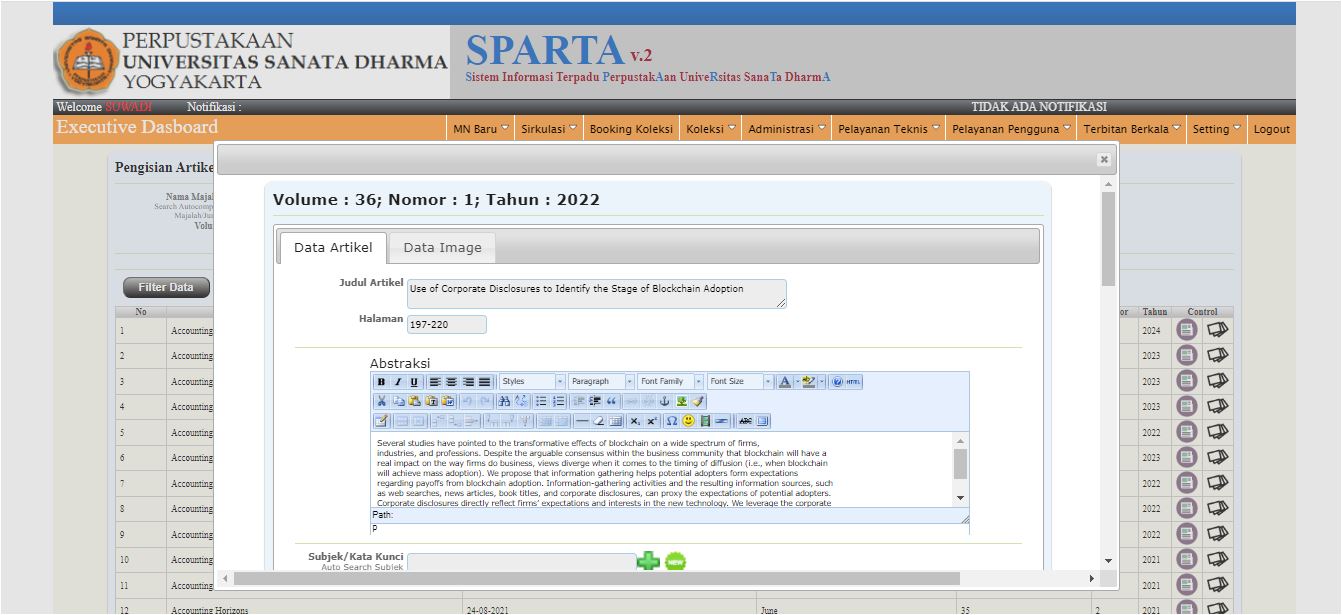
Task: Toggle underline formatting in the editor
Action: click(x=413, y=382)
